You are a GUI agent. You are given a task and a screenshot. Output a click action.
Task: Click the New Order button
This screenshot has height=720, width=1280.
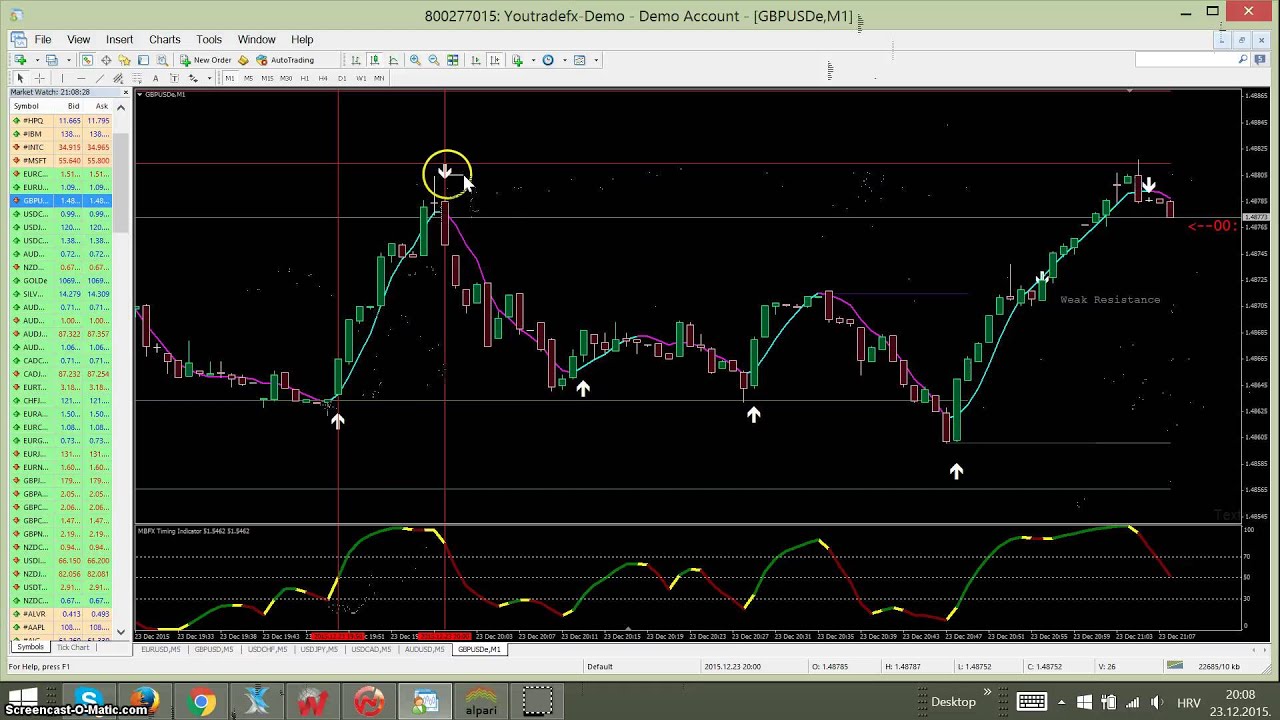coord(206,60)
